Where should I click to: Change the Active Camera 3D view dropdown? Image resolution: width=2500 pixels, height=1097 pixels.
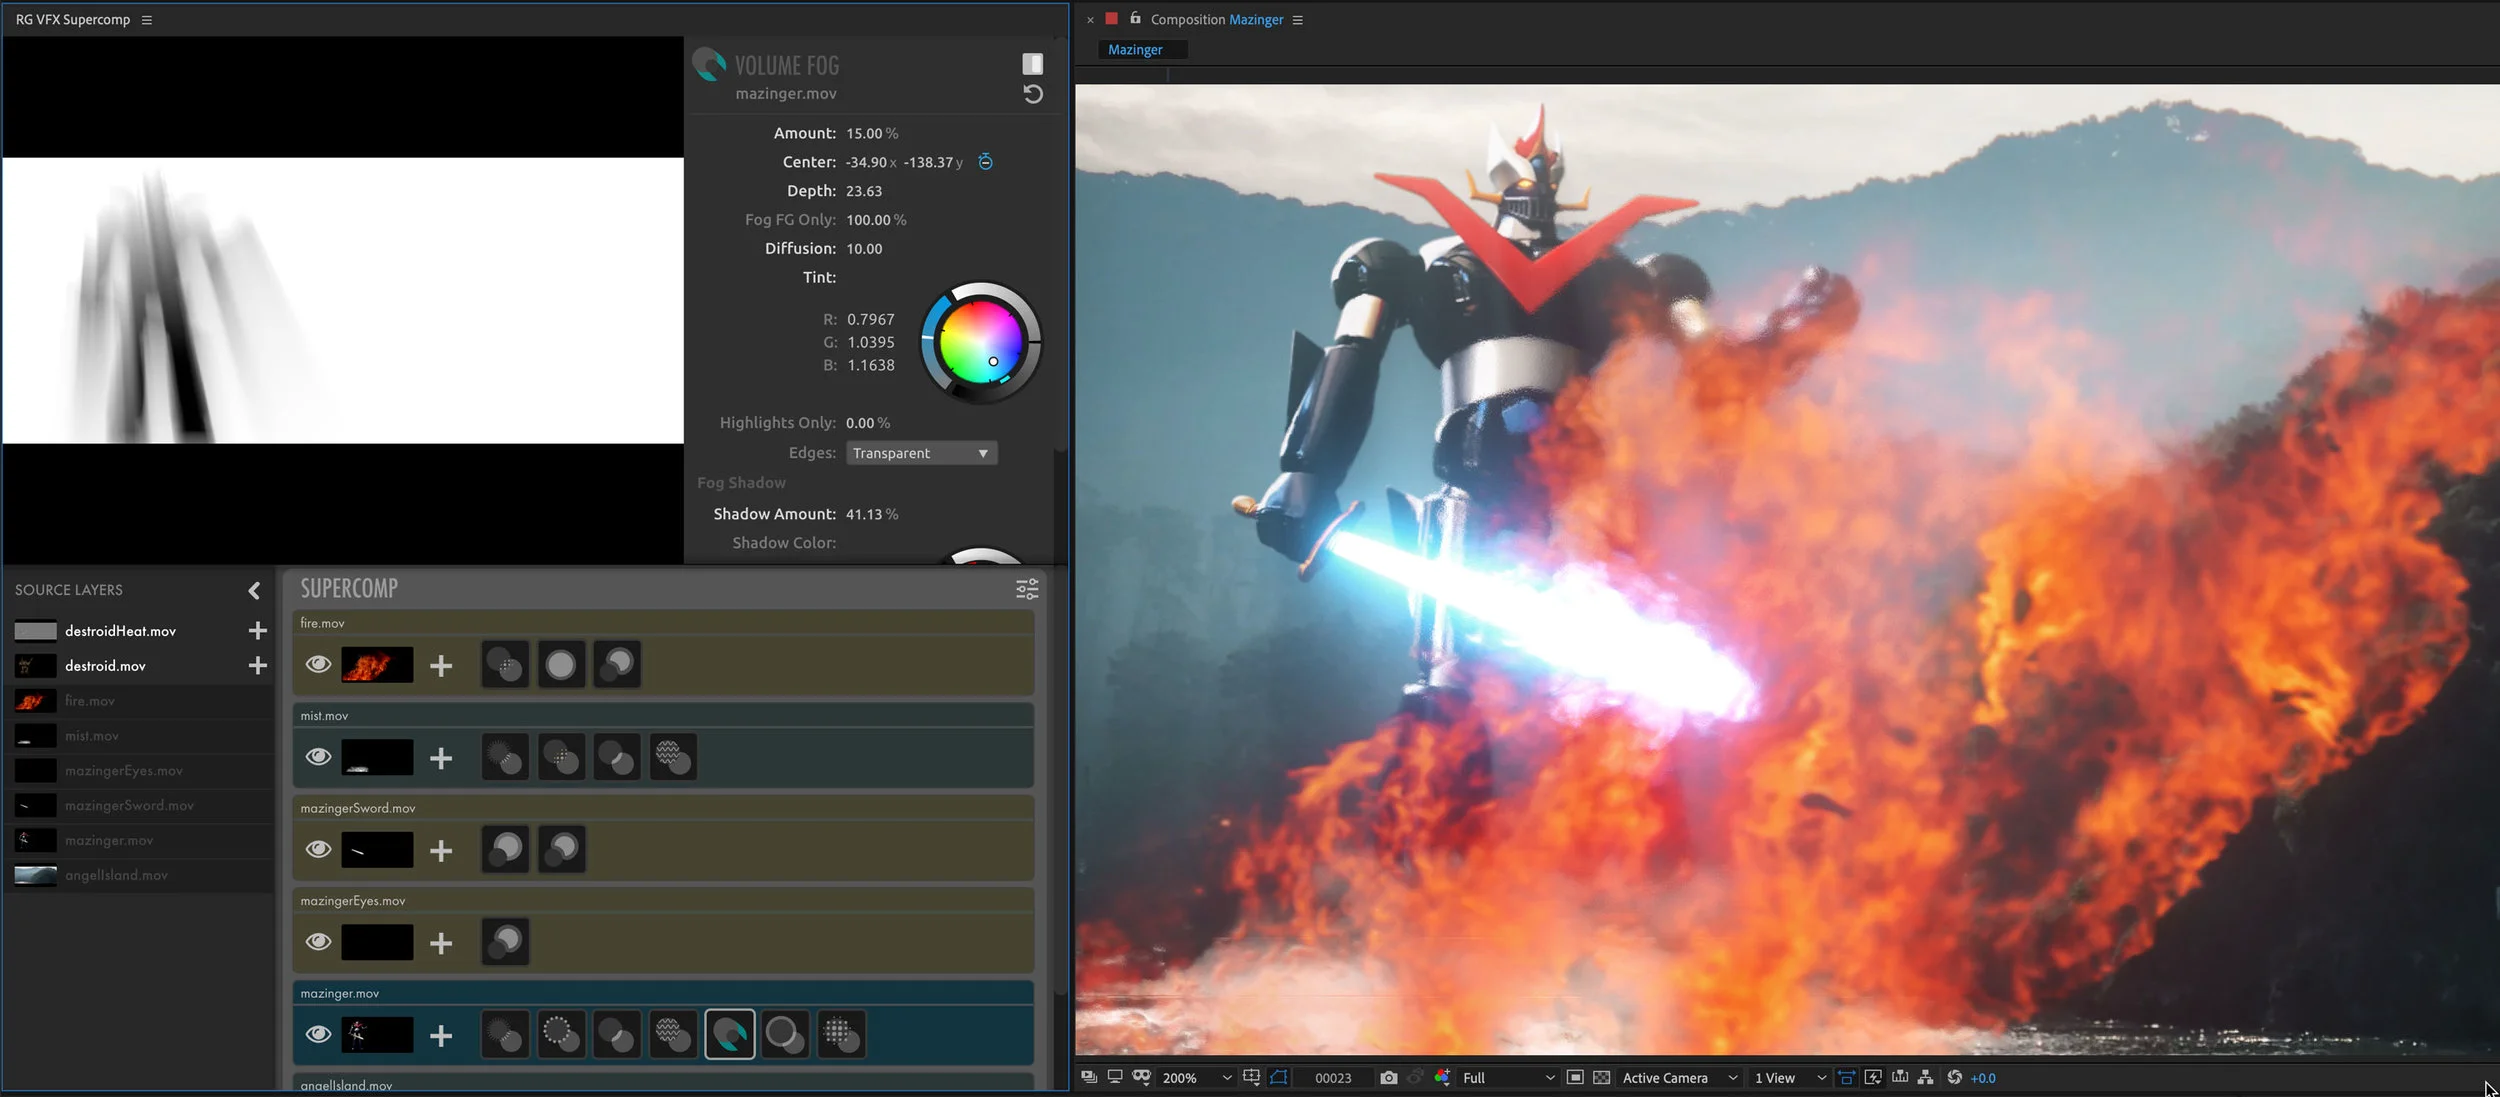click(x=1678, y=1078)
